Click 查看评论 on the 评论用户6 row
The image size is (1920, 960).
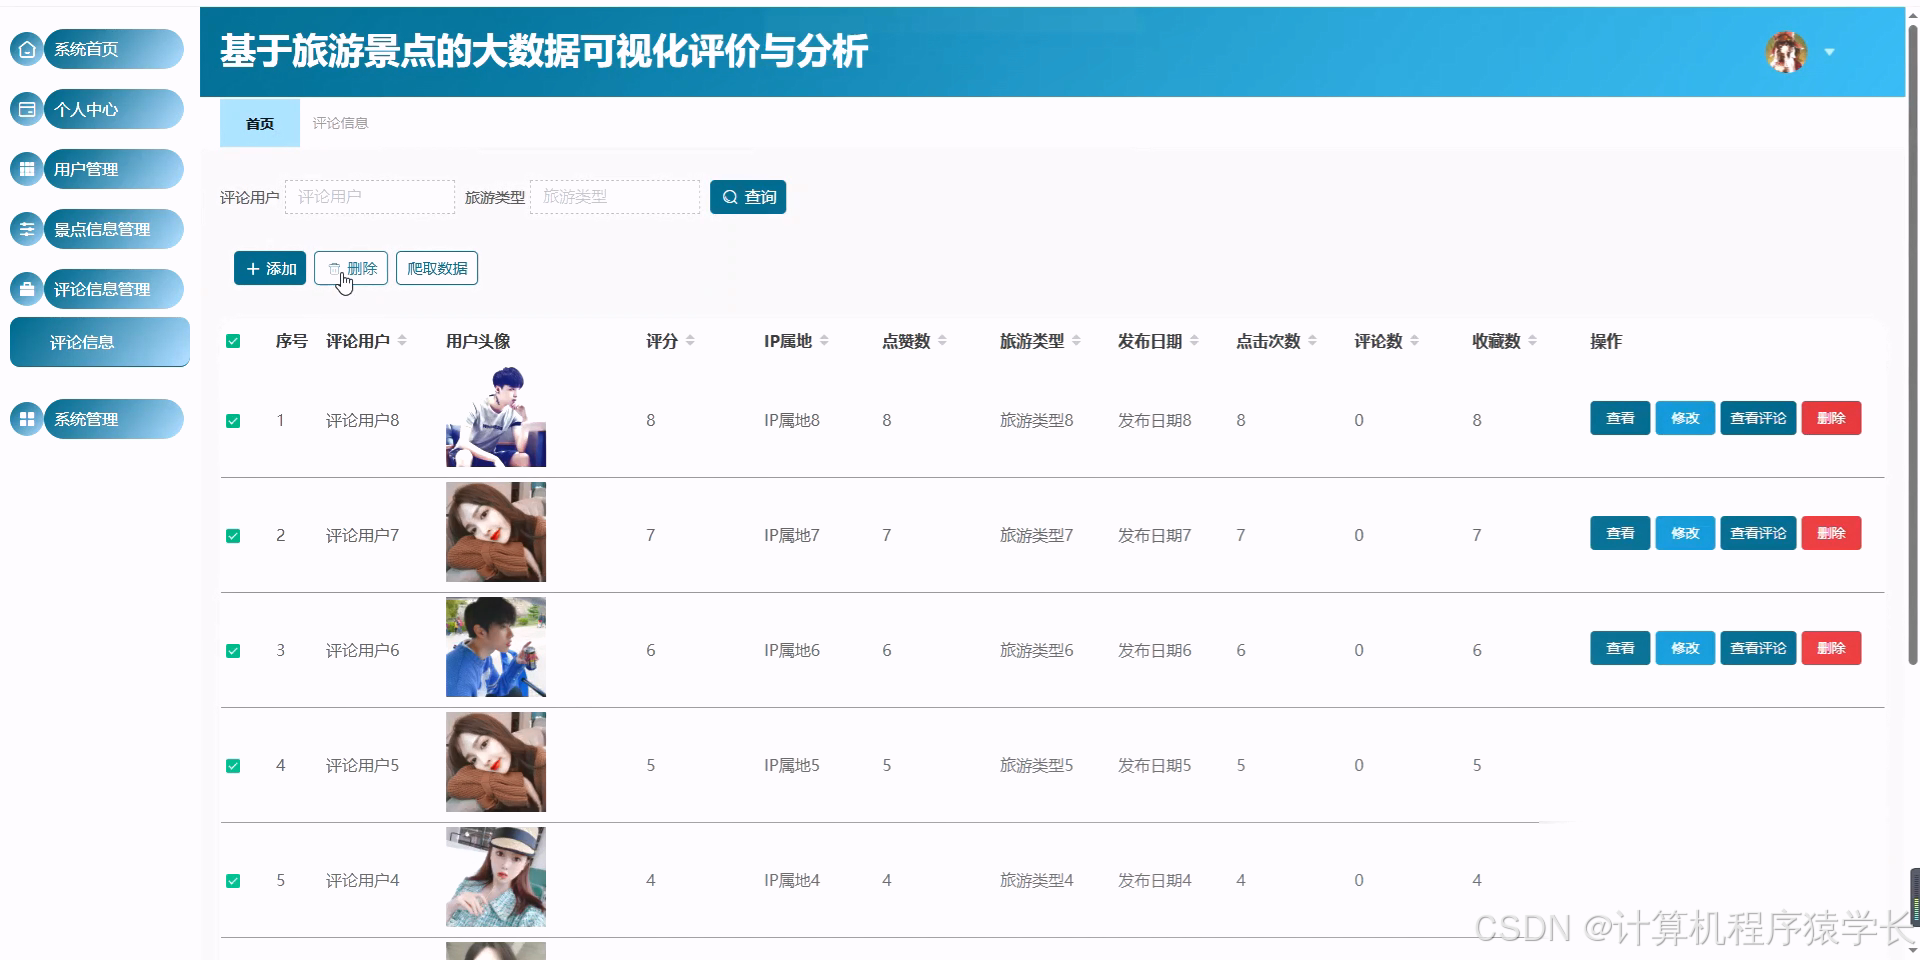[1757, 648]
